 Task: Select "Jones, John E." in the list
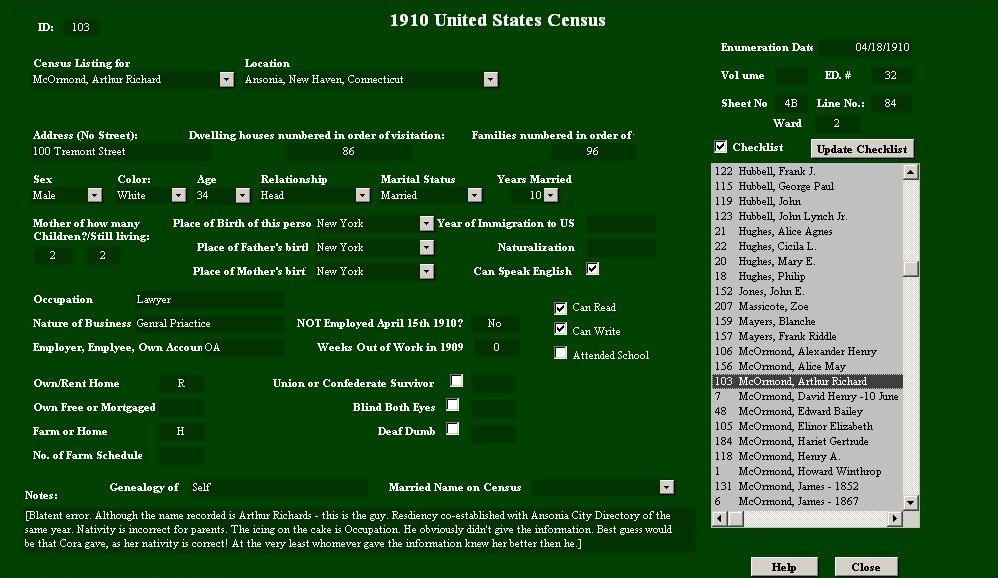(x=806, y=292)
